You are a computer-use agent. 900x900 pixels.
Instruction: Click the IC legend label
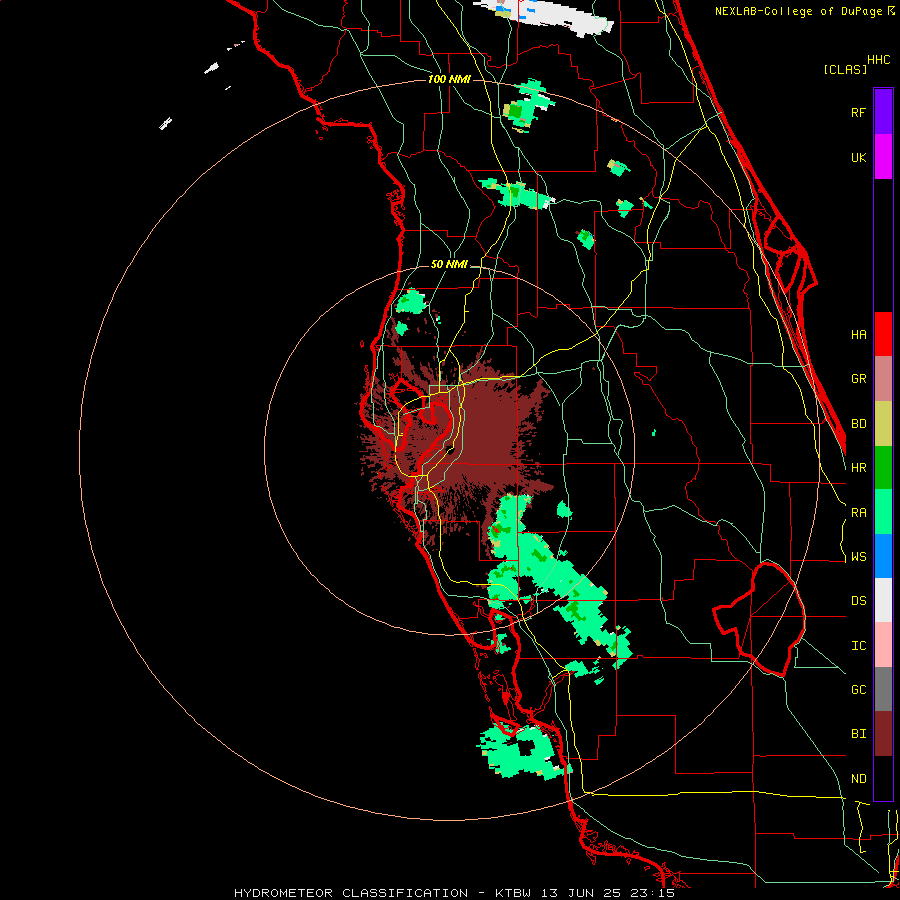point(858,645)
